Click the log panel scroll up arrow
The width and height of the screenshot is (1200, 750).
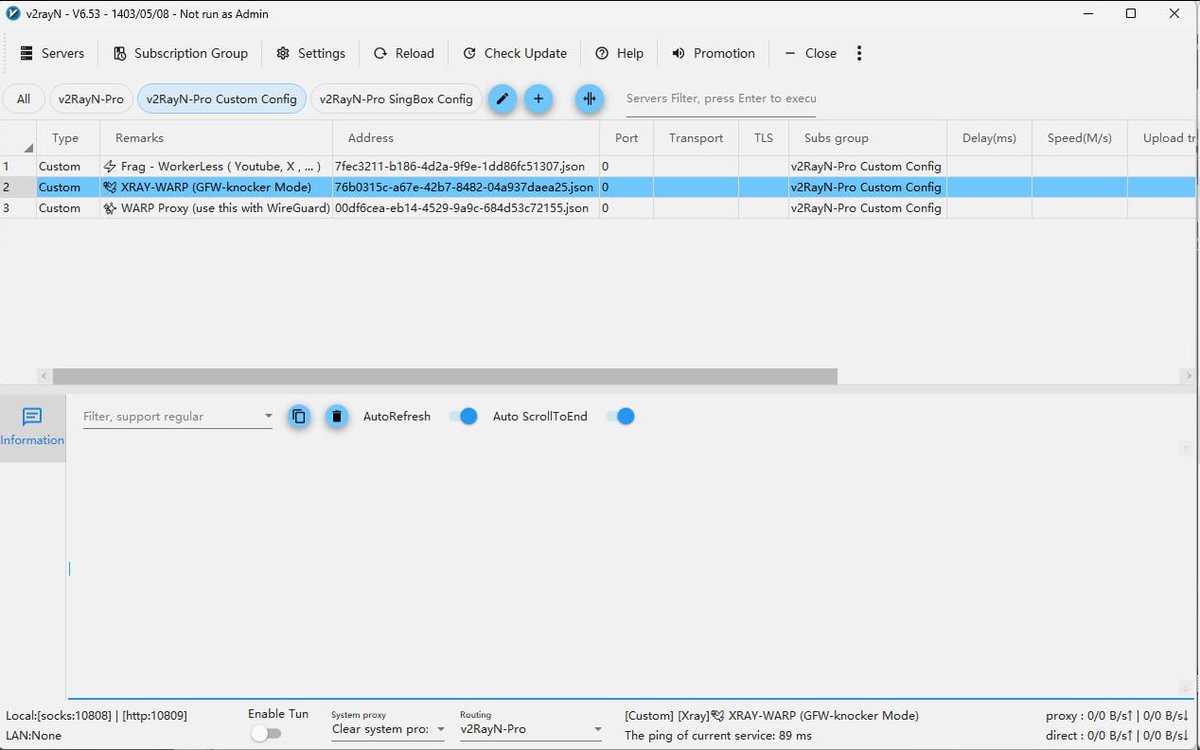pos(1186,449)
